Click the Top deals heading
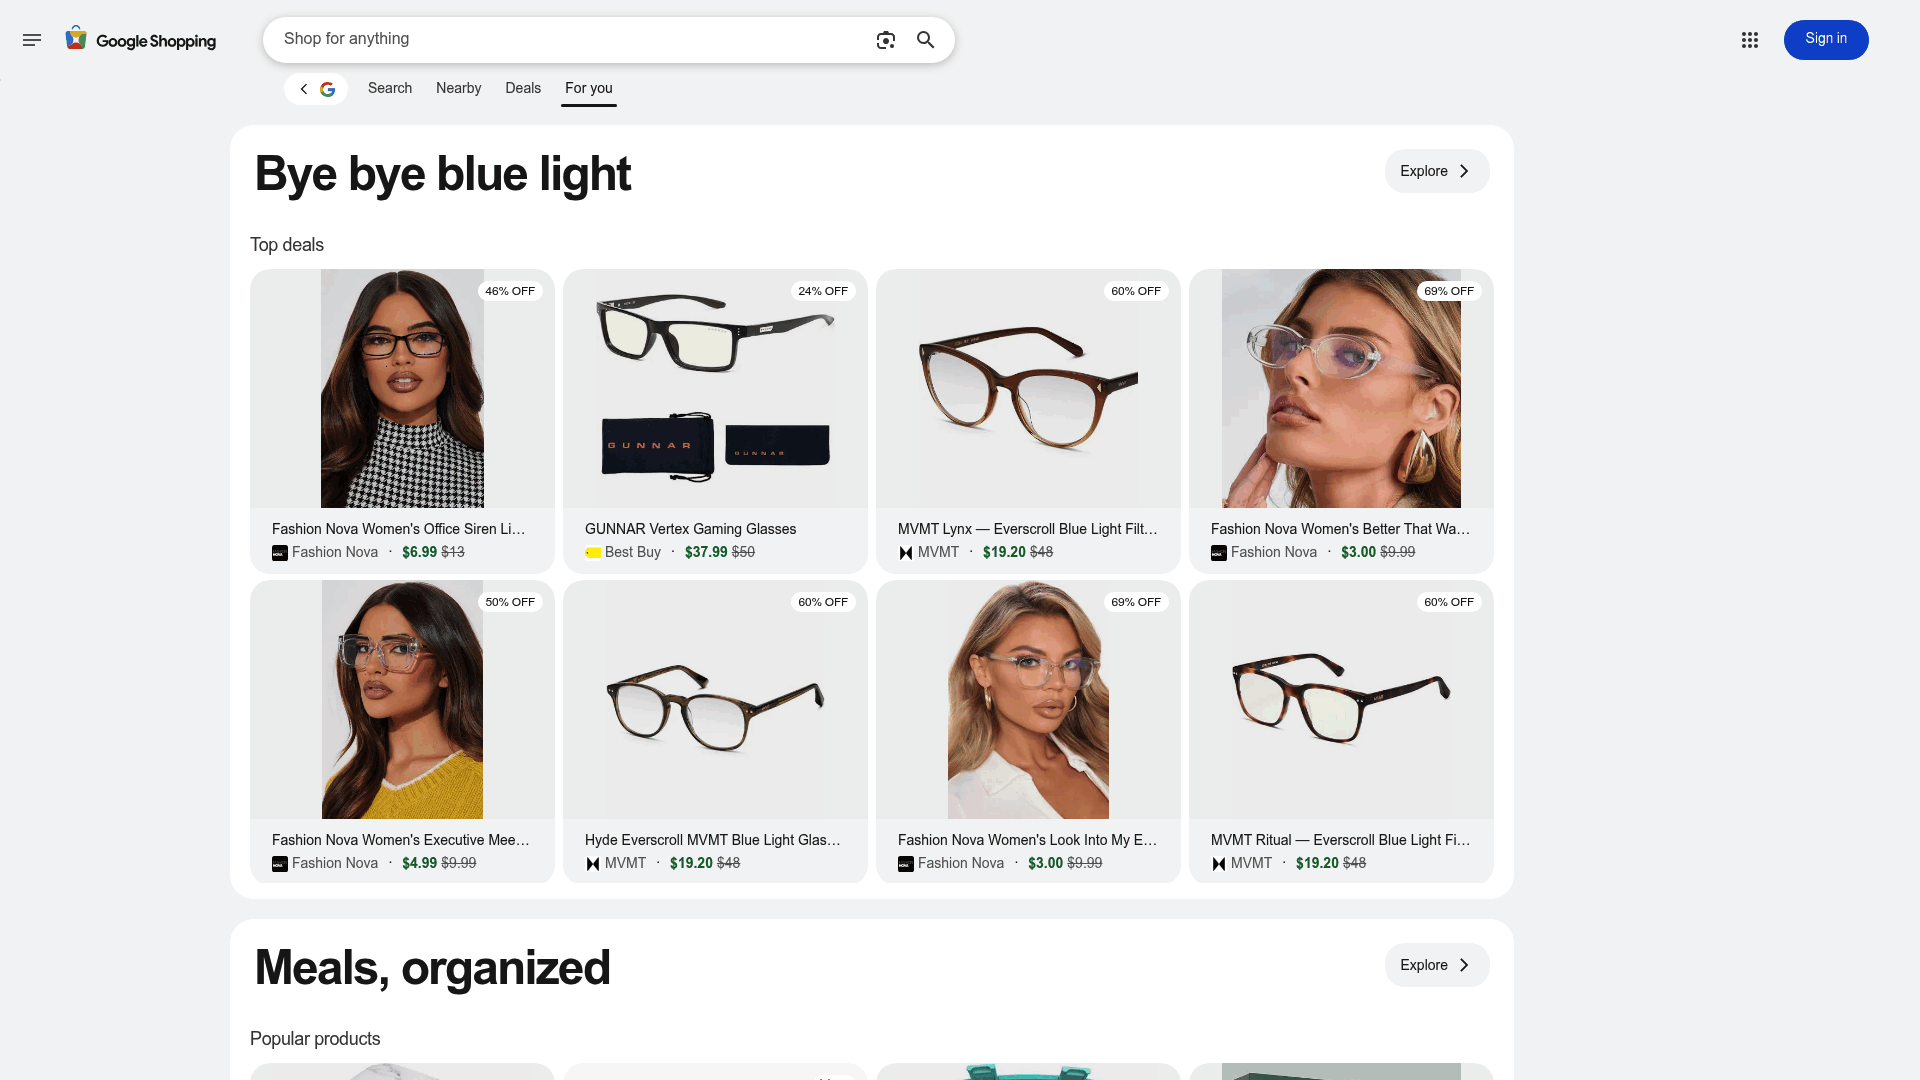The width and height of the screenshot is (1920, 1080). [287, 245]
